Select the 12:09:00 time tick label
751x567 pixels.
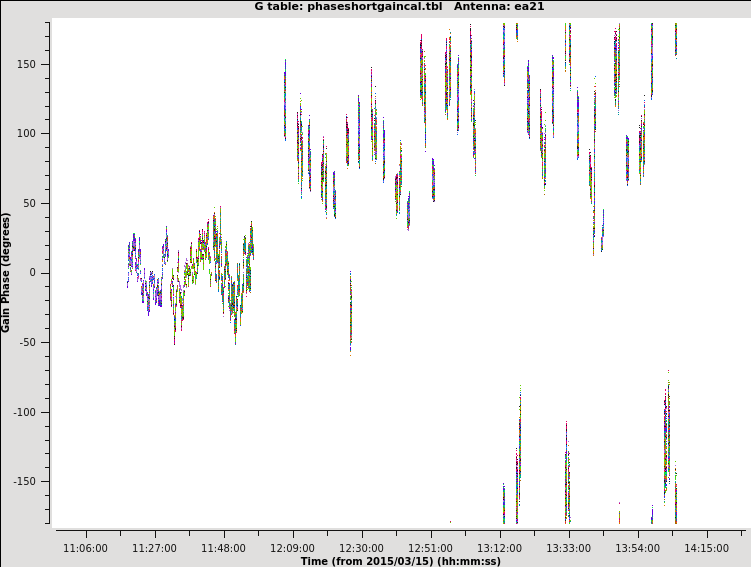click(x=292, y=548)
